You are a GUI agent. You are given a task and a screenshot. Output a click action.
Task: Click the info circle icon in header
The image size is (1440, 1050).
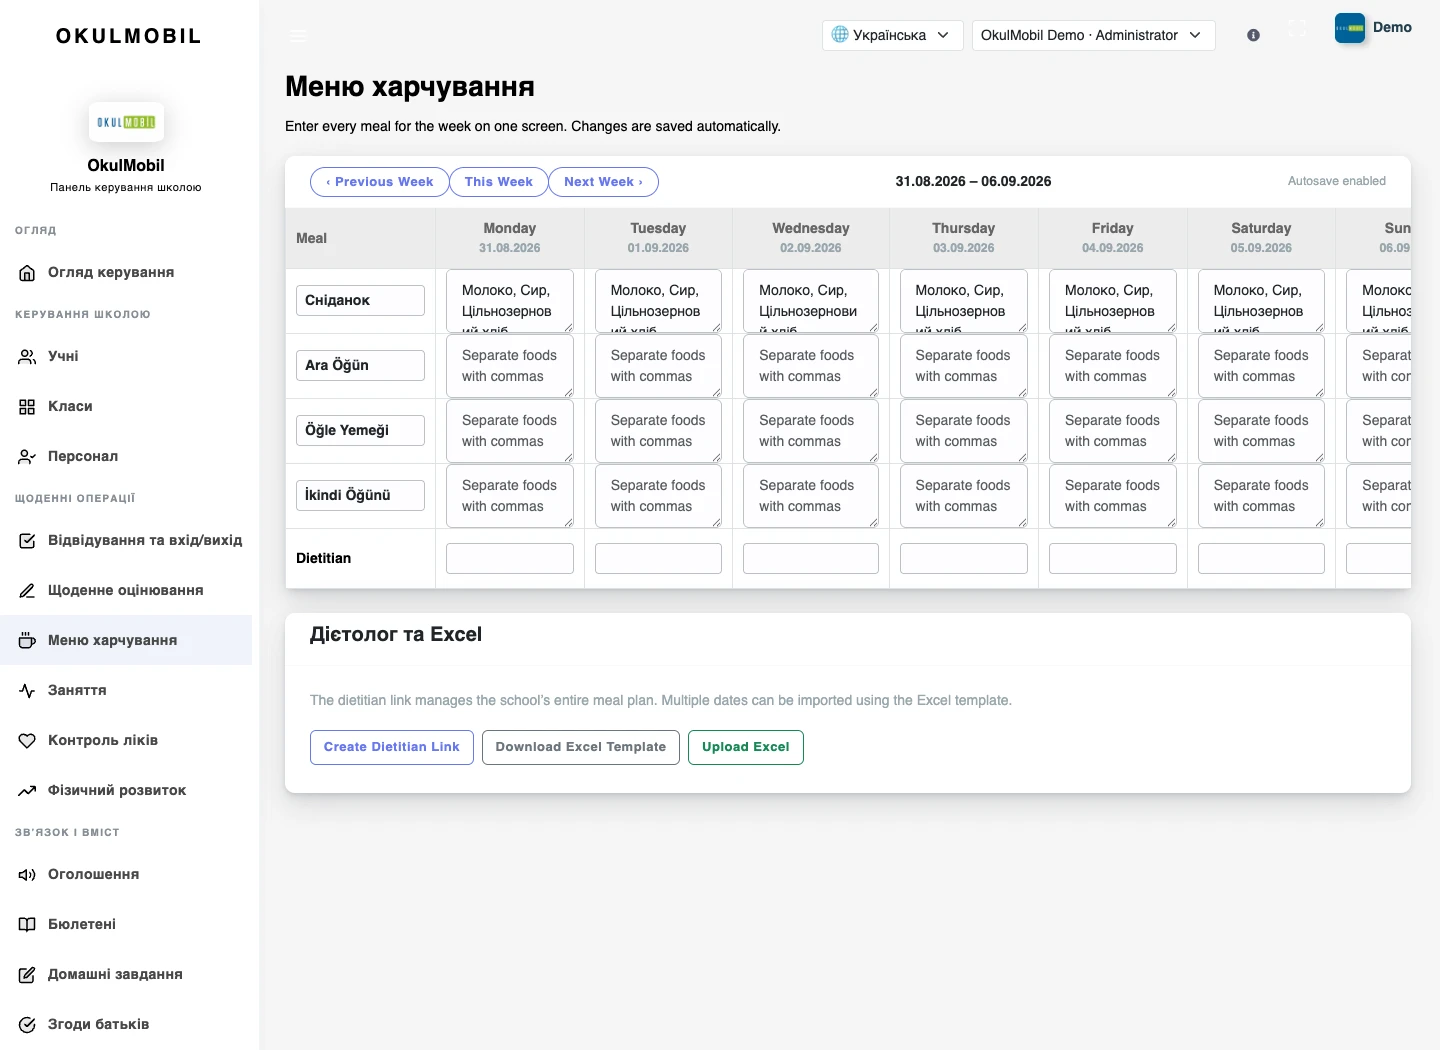(x=1253, y=35)
